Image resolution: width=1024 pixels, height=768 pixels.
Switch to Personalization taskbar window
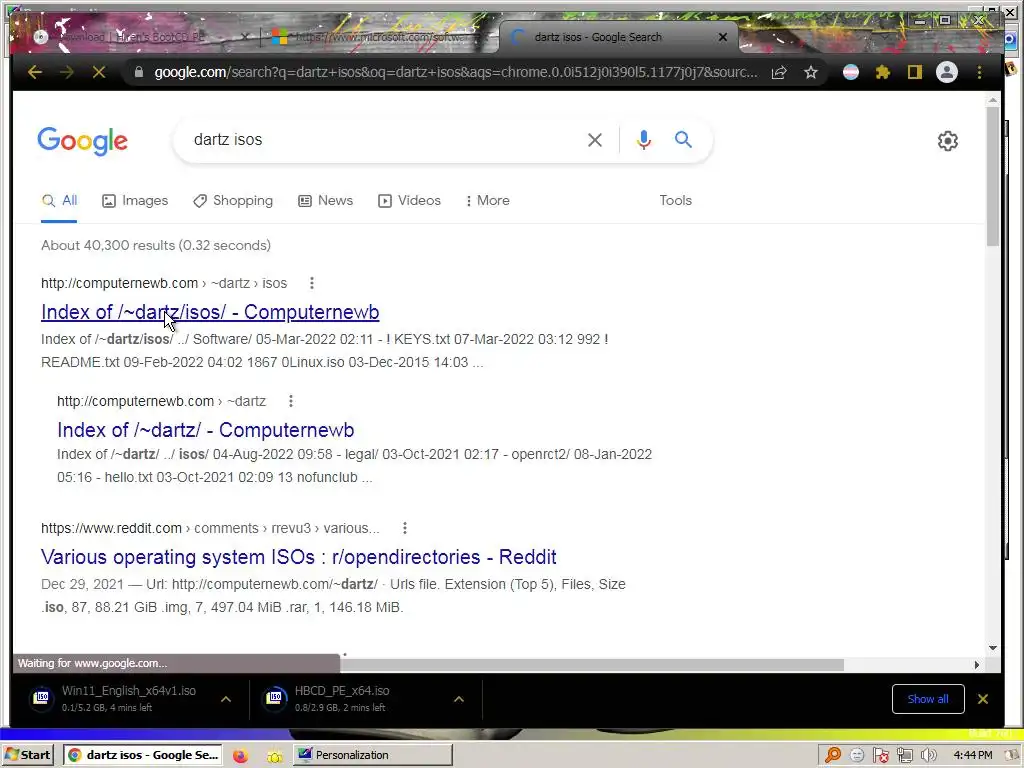click(372, 755)
